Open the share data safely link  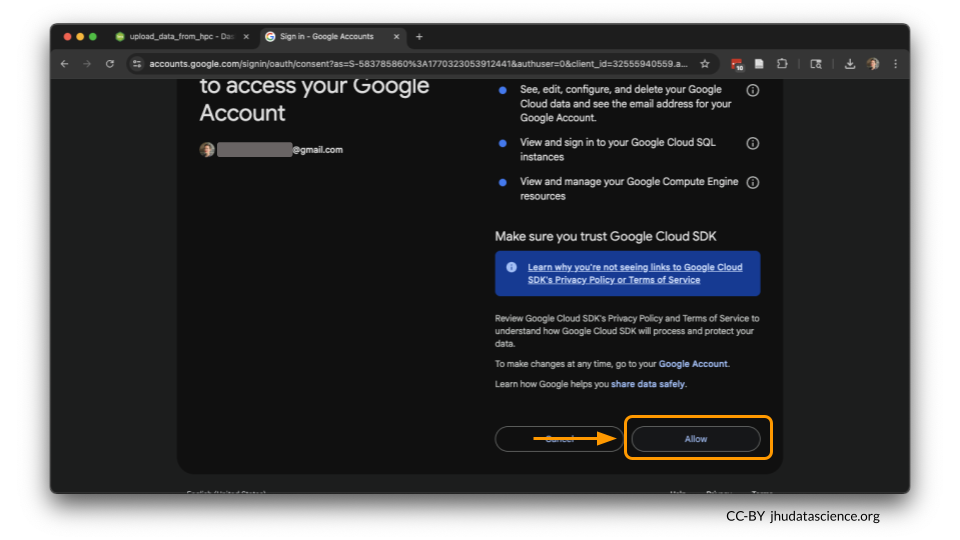click(648, 384)
